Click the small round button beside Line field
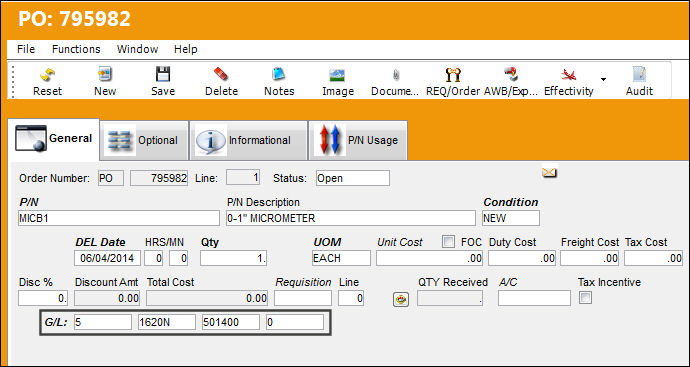This screenshot has height=367, width=690. click(400, 299)
